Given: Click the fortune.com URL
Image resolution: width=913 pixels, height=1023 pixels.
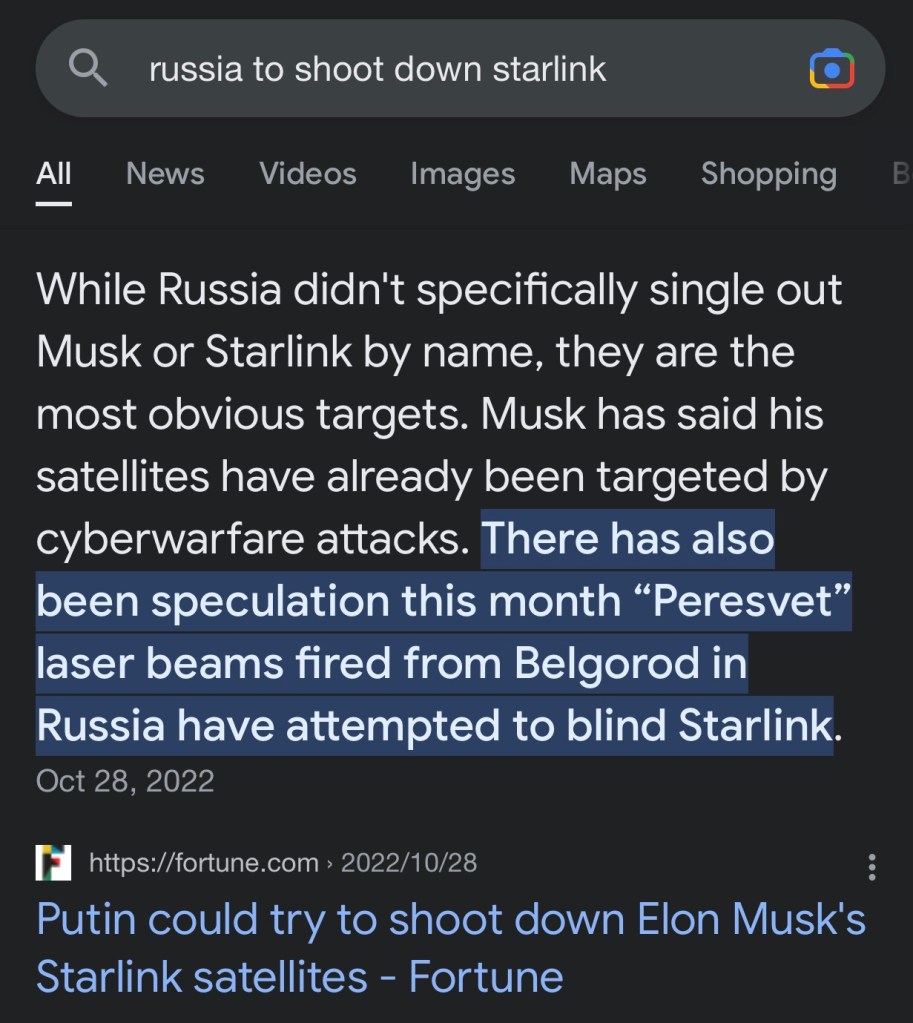Looking at the screenshot, I should (x=203, y=862).
